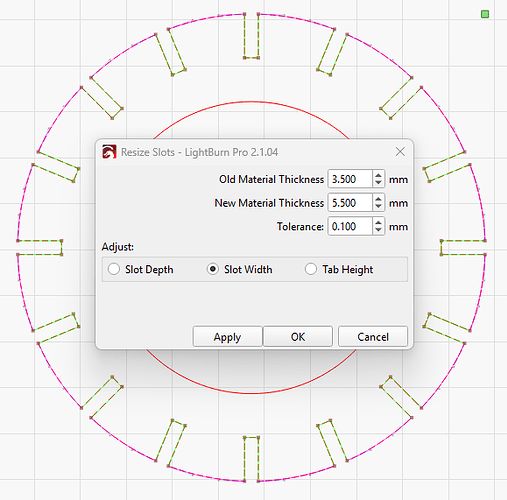Increase New Material Thickness with up arrow
This screenshot has height=500, width=507.
tap(378, 198)
